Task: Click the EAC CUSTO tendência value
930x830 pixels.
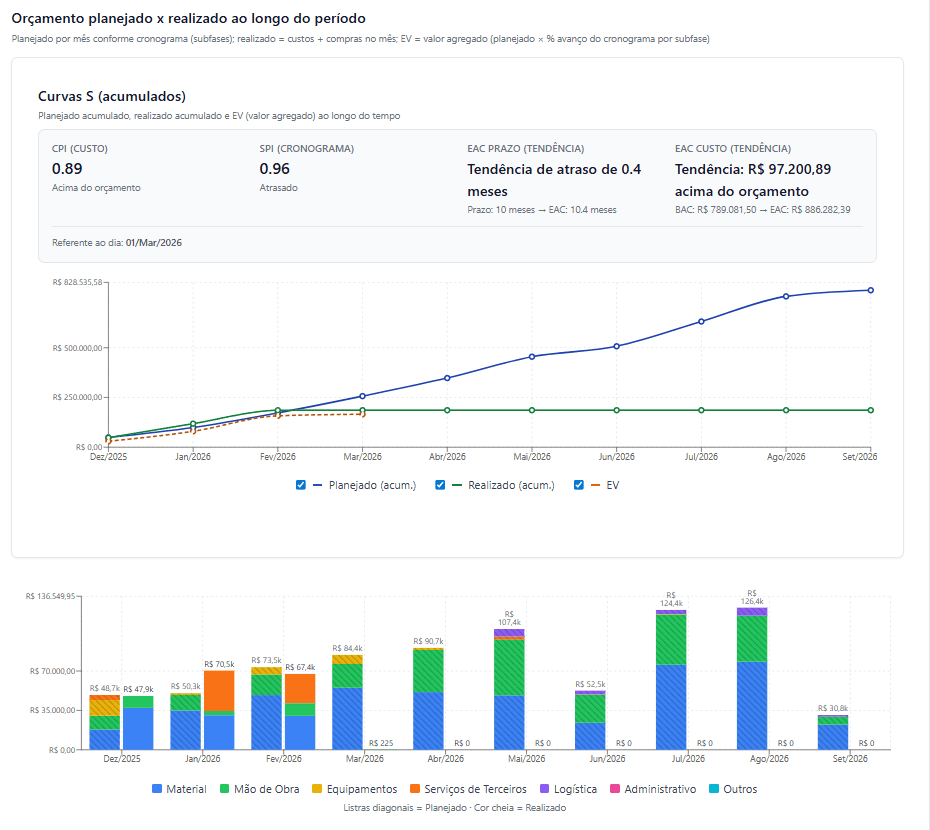Action: (x=753, y=180)
